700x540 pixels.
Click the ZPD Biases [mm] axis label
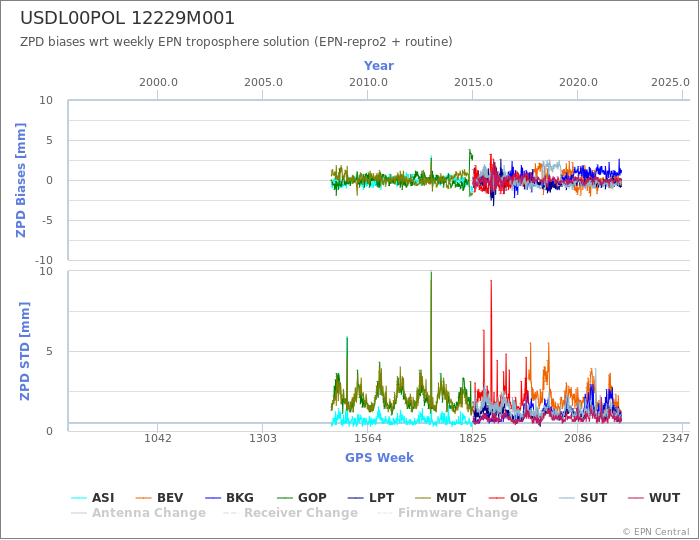21,180
